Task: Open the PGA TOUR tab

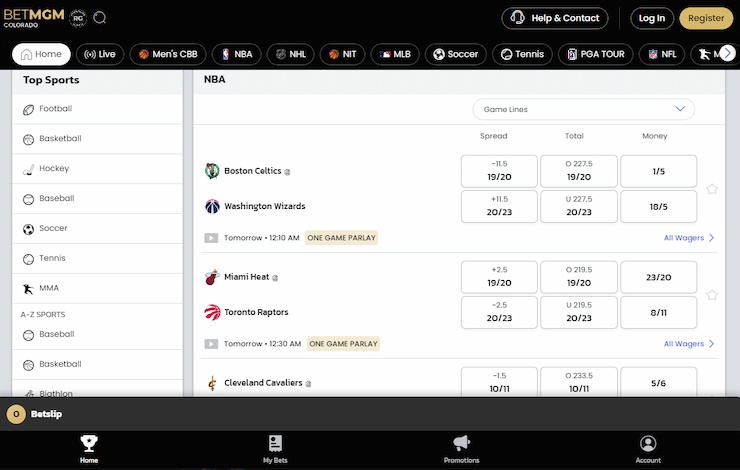Action: tap(596, 54)
